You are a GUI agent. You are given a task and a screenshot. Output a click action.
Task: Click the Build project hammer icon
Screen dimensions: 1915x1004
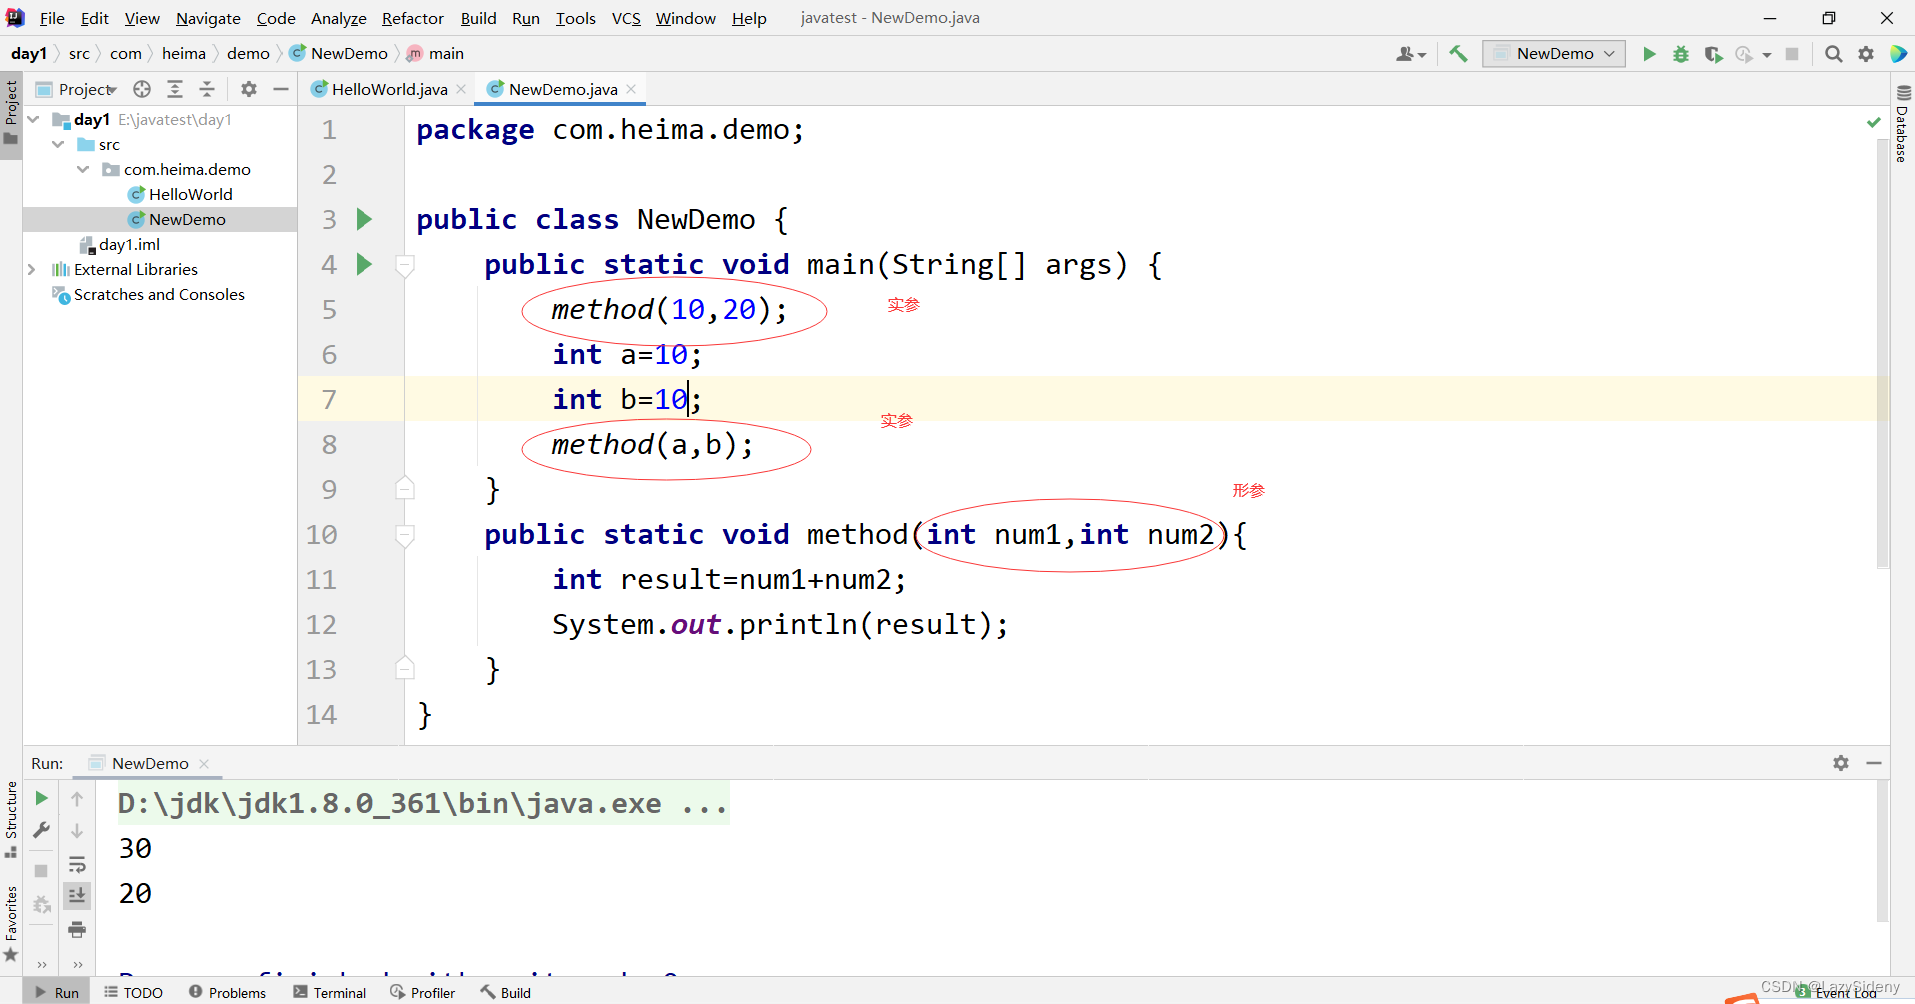click(x=1458, y=54)
